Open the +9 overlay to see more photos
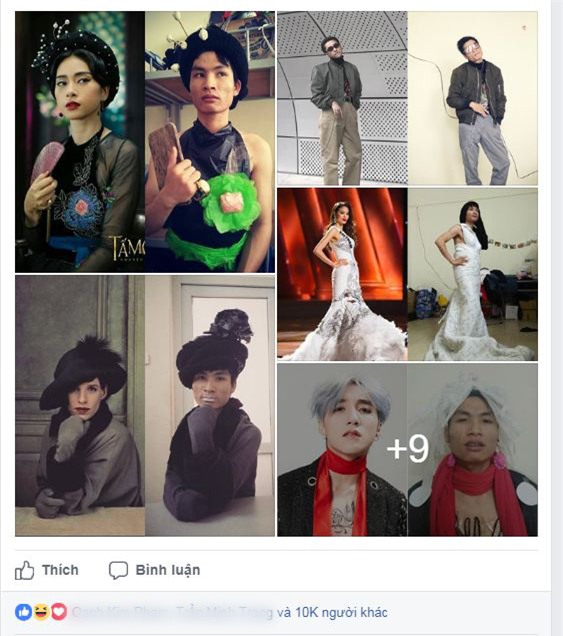The height and width of the screenshot is (636, 563). point(408,448)
